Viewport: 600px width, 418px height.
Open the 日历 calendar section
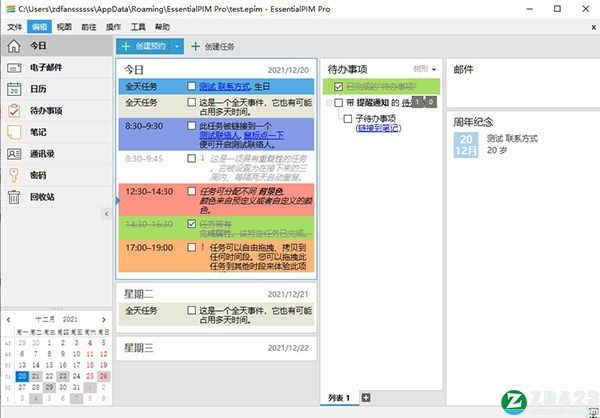[56, 89]
